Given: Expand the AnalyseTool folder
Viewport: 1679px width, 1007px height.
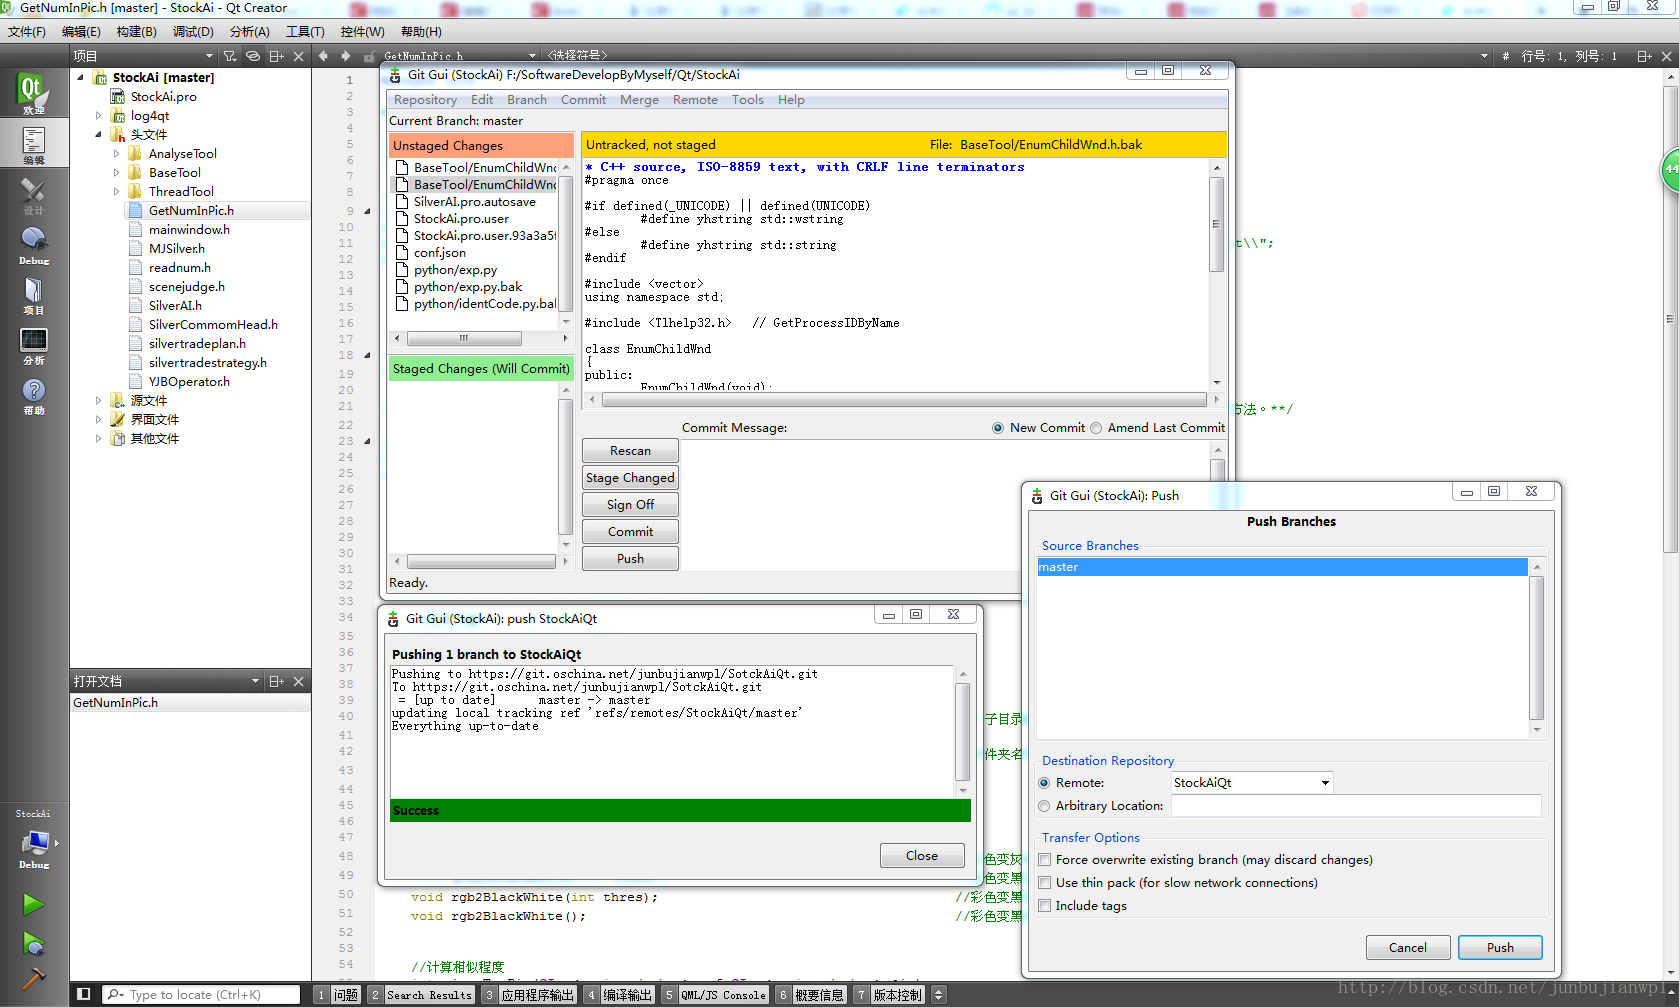Looking at the screenshot, I should point(116,154).
